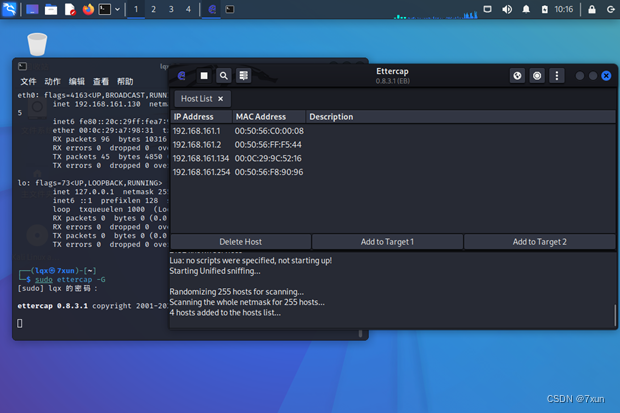Viewport: 620px width, 413px height.
Task: Open terminal 帮助 menu
Action: 125,81
